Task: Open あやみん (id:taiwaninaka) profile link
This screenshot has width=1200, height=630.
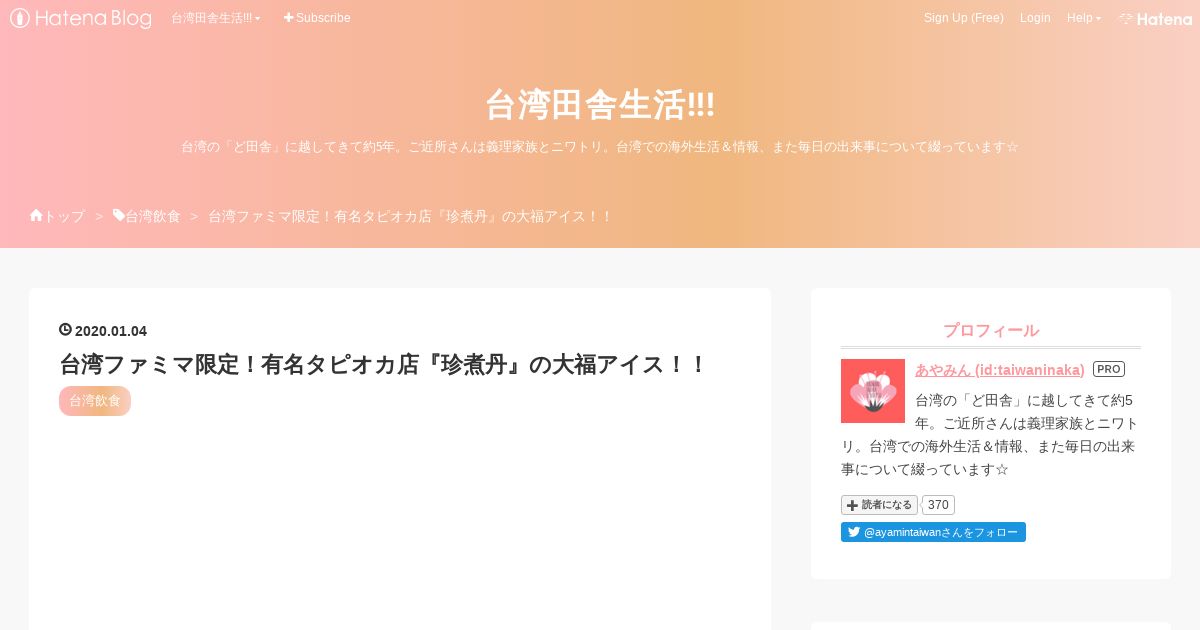Action: [x=1000, y=370]
